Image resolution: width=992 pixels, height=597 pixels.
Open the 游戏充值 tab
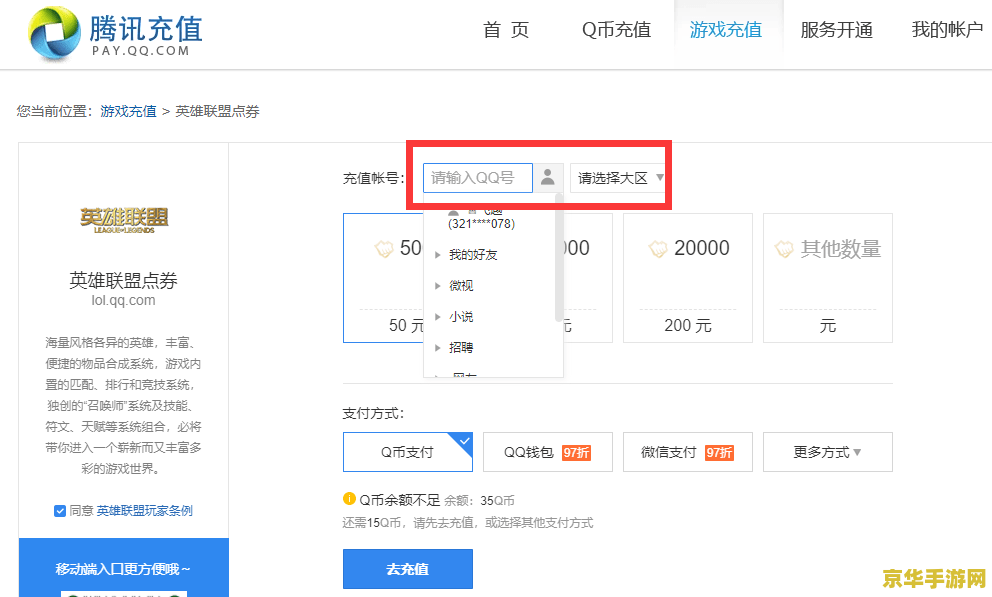726,30
